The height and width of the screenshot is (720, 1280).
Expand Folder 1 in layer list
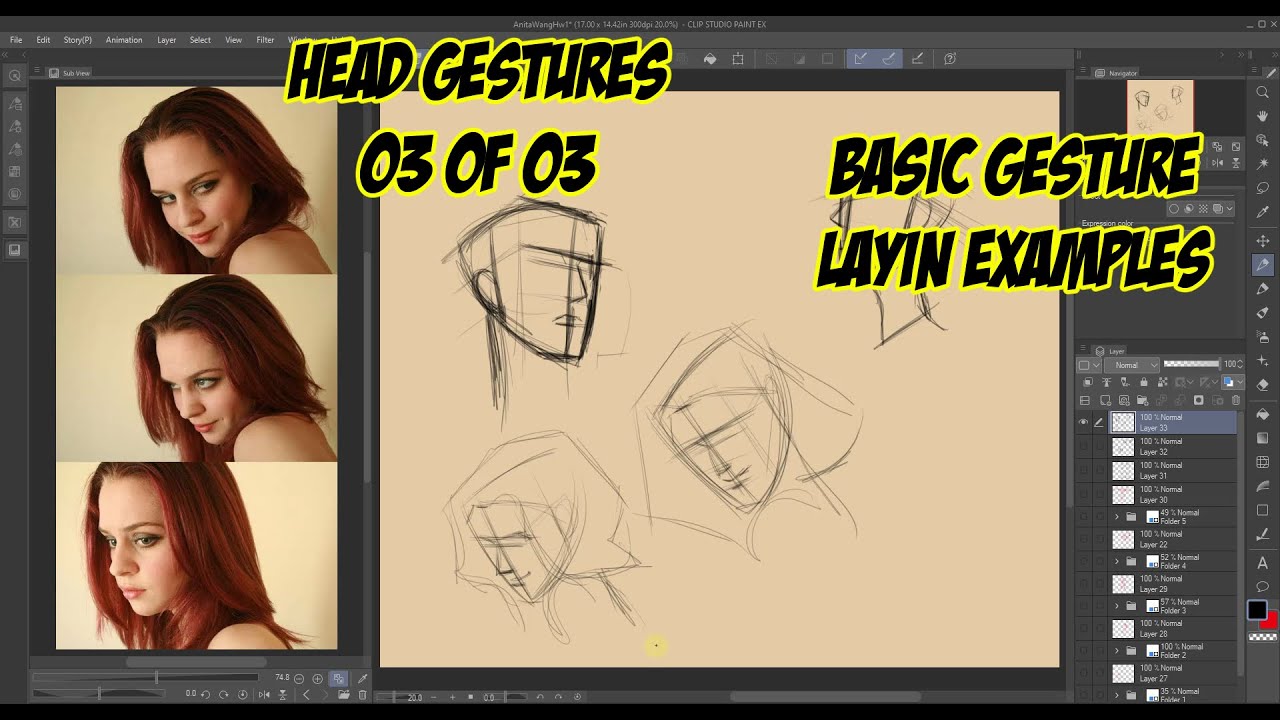1117,695
